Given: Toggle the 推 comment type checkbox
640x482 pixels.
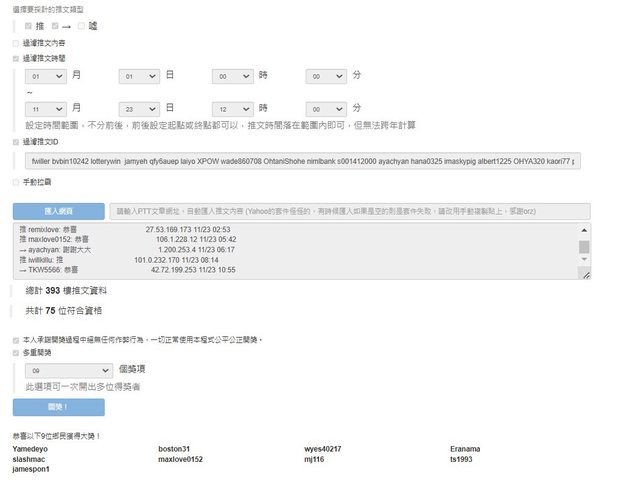Looking at the screenshot, I should pyautogui.click(x=28, y=25).
